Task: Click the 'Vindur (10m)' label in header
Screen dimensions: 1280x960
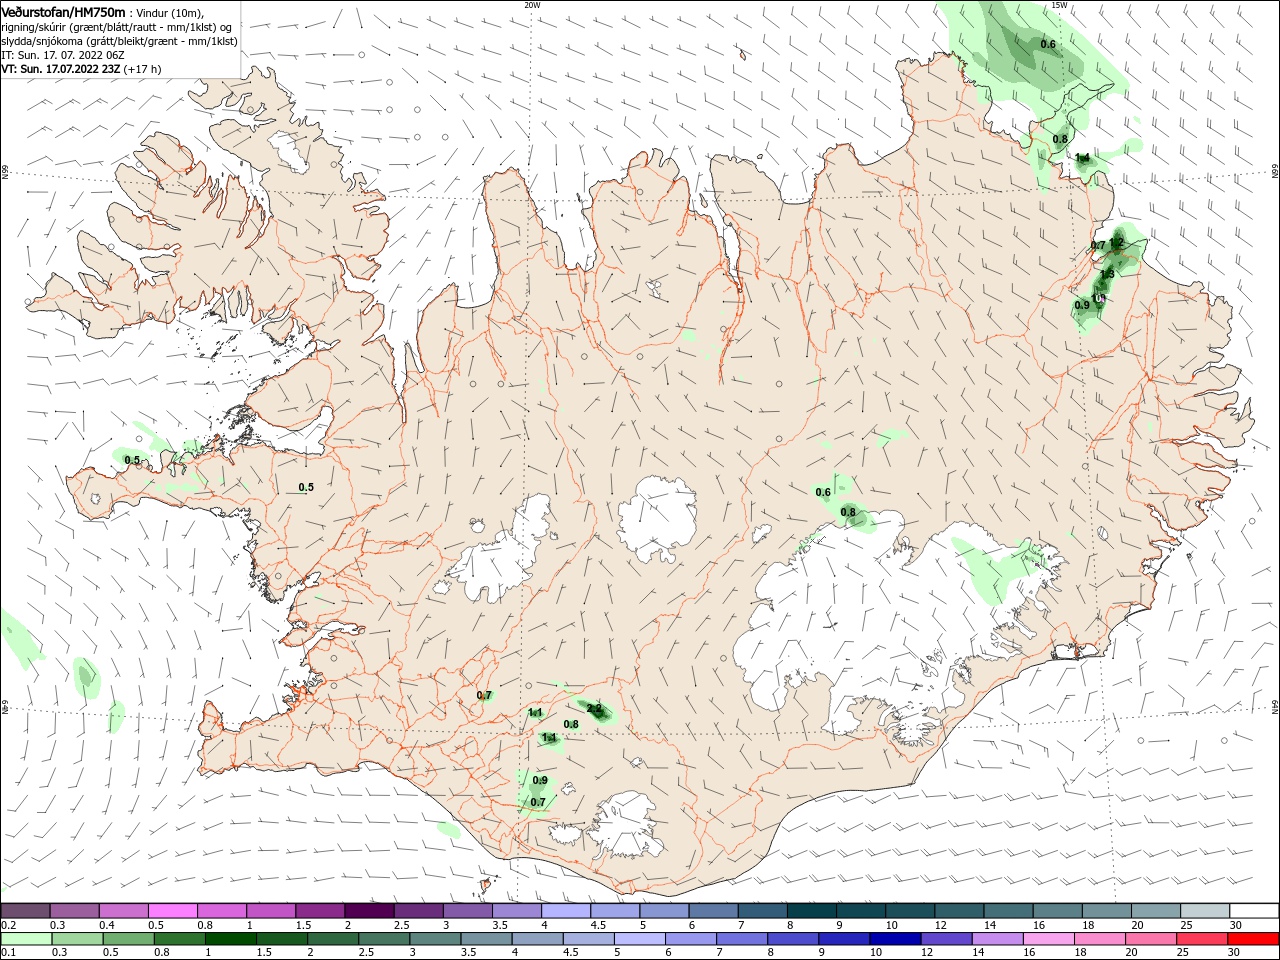Action: (168, 12)
